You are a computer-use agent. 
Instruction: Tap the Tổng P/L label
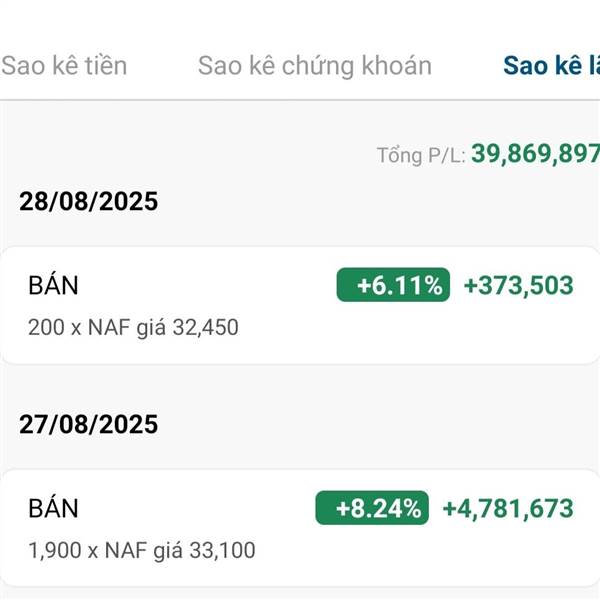tap(421, 155)
